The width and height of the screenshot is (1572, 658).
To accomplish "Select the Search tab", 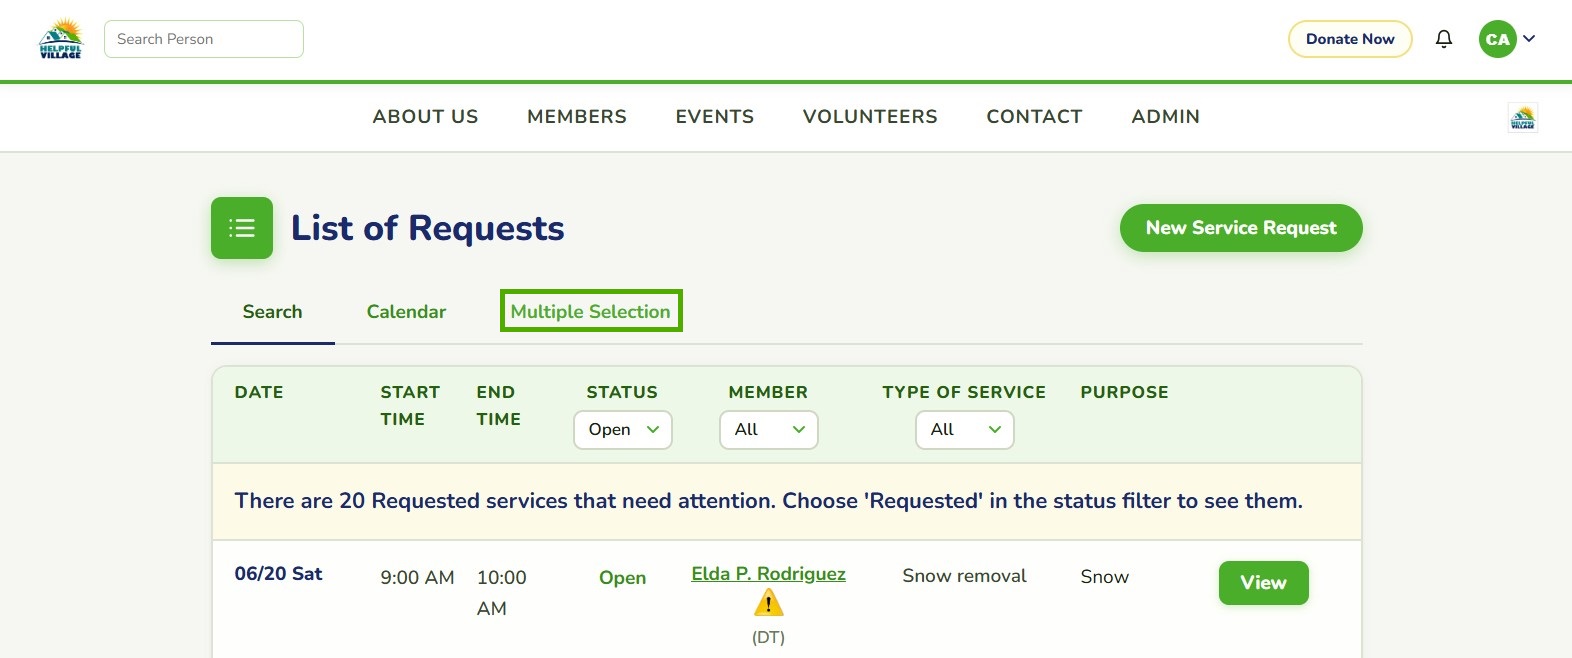I will pyautogui.click(x=272, y=312).
